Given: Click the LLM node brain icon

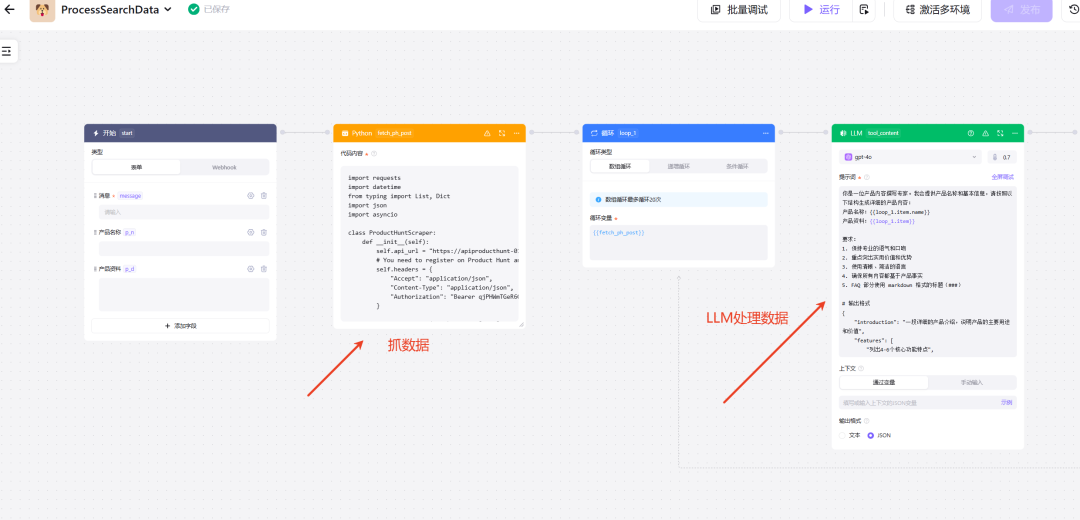Looking at the screenshot, I should coord(843,133).
